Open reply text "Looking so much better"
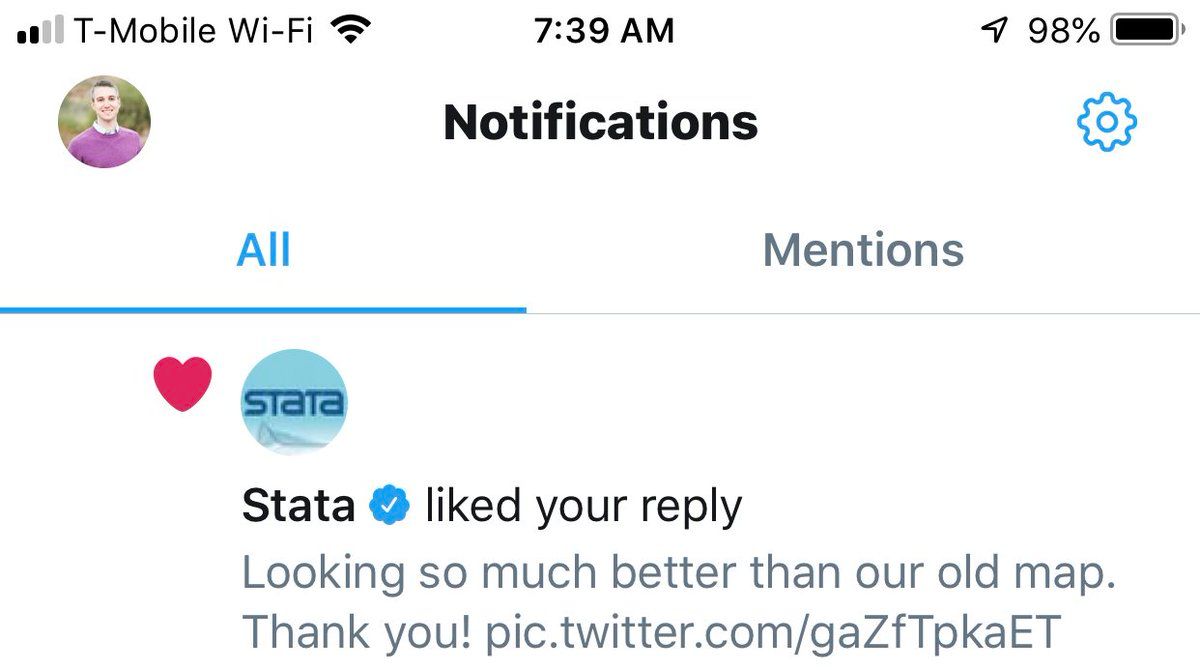 pyautogui.click(x=678, y=575)
